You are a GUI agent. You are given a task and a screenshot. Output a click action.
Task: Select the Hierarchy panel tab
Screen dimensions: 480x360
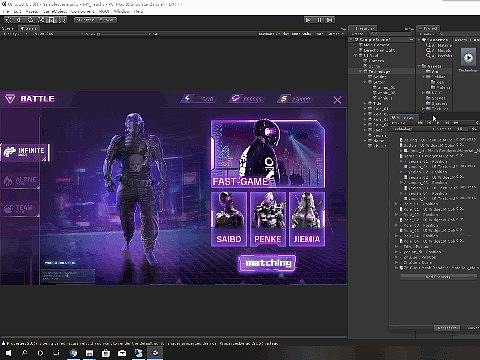[363, 29]
